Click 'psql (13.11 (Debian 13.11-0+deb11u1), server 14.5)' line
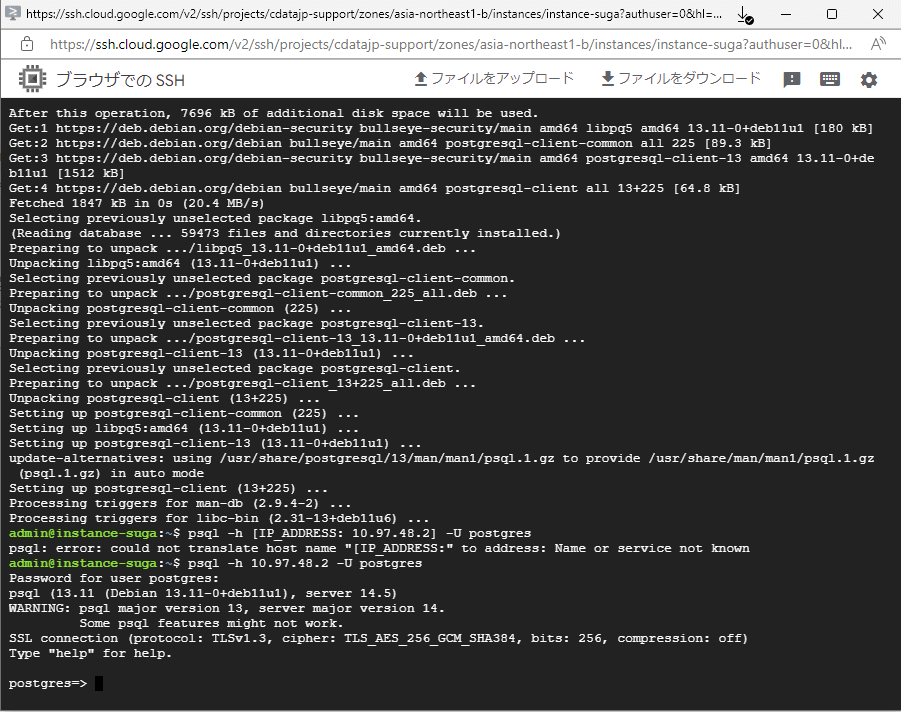 point(203,593)
